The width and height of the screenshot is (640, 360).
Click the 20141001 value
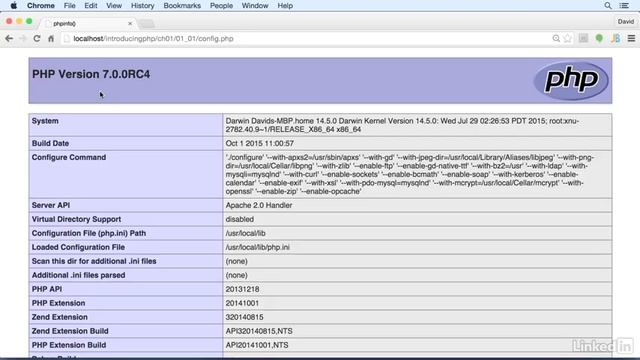pos(242,303)
